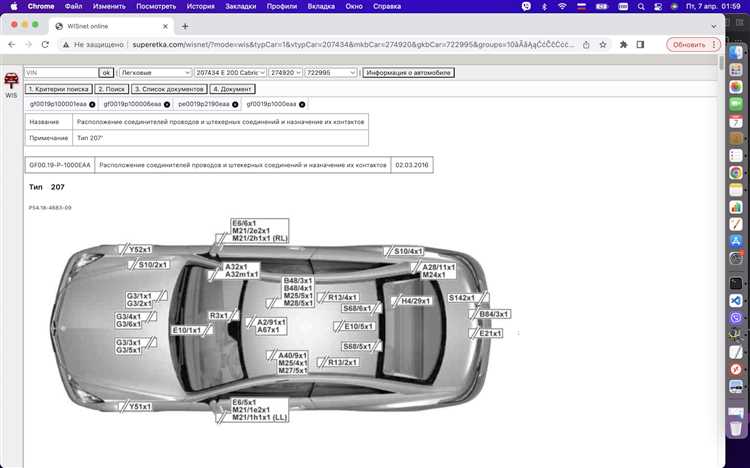Open the Профили menu
Screen dimensions: 750x468
pyautogui.click(x=282, y=6)
